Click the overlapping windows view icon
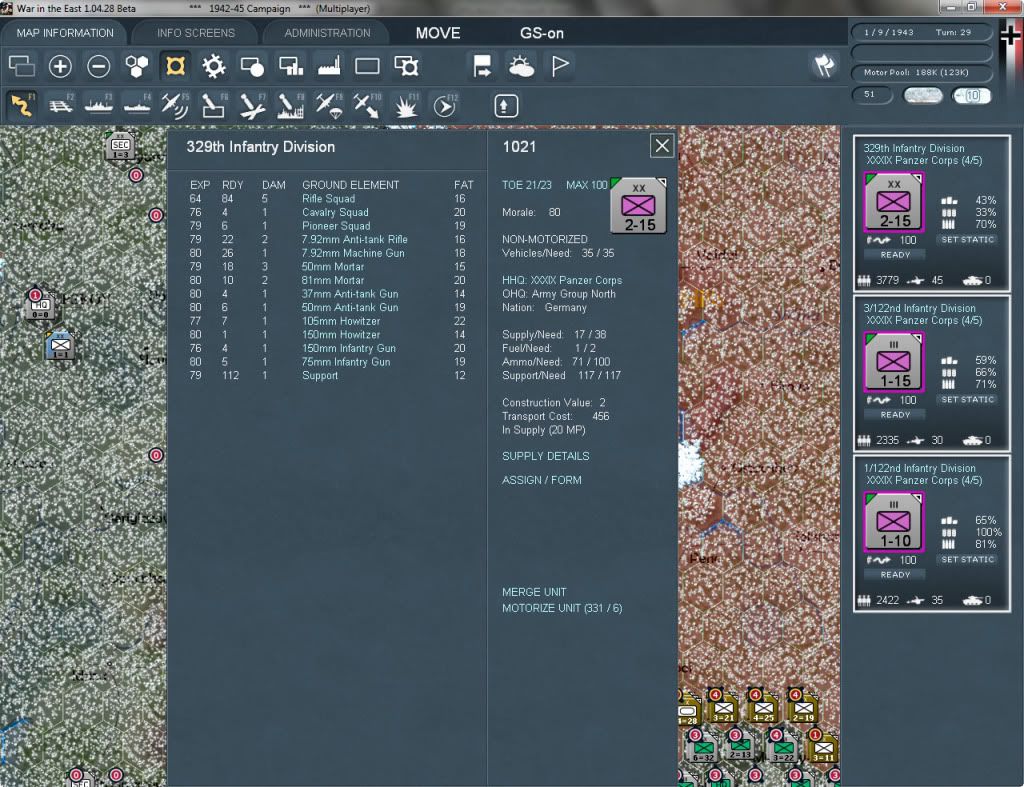This screenshot has width=1024, height=787. 22,66
